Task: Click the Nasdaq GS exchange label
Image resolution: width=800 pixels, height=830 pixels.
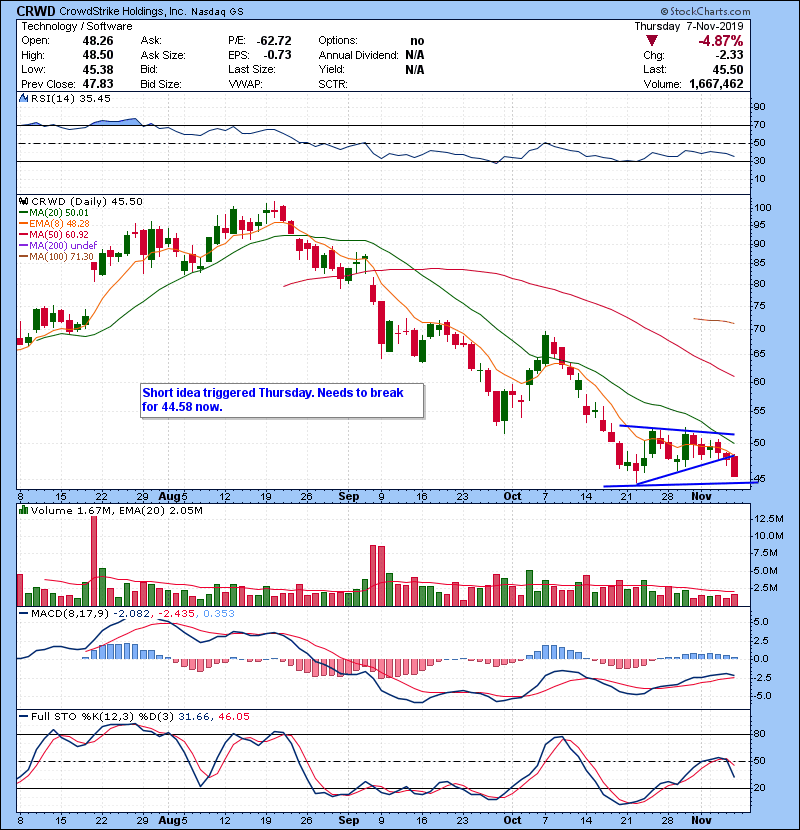Action: tap(217, 12)
